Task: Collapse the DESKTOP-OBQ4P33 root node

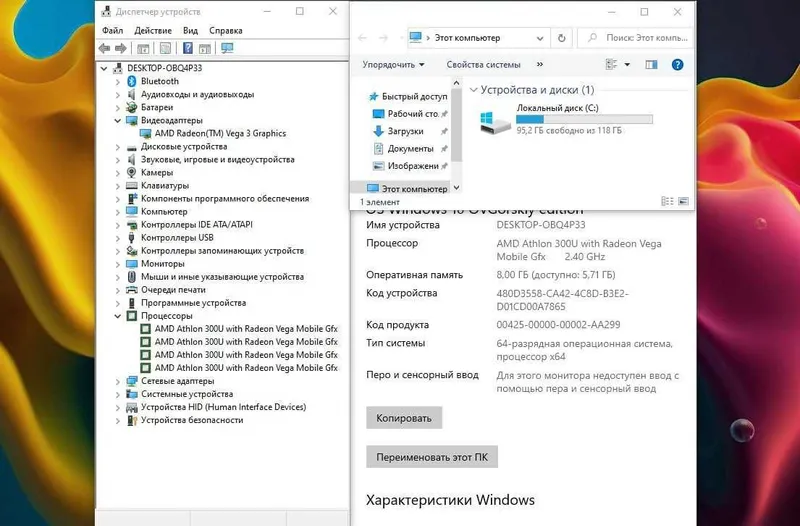Action: coord(105,68)
